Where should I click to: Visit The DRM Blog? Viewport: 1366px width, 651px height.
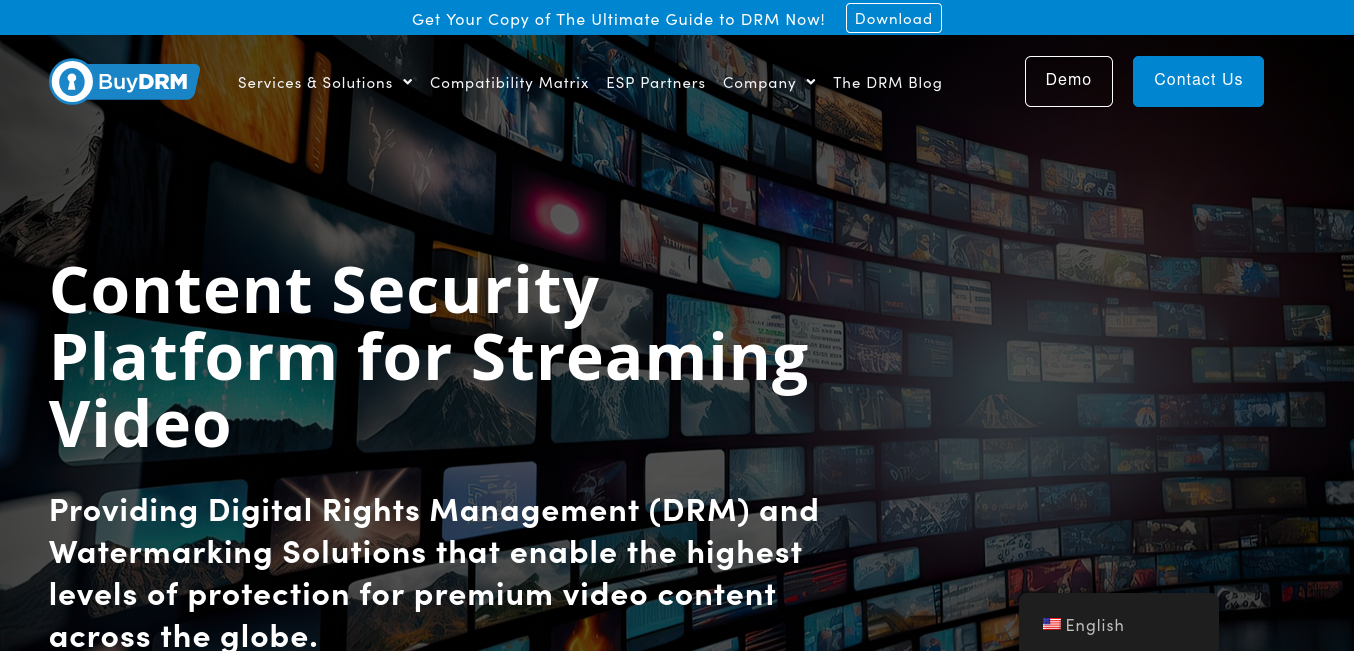pos(888,83)
